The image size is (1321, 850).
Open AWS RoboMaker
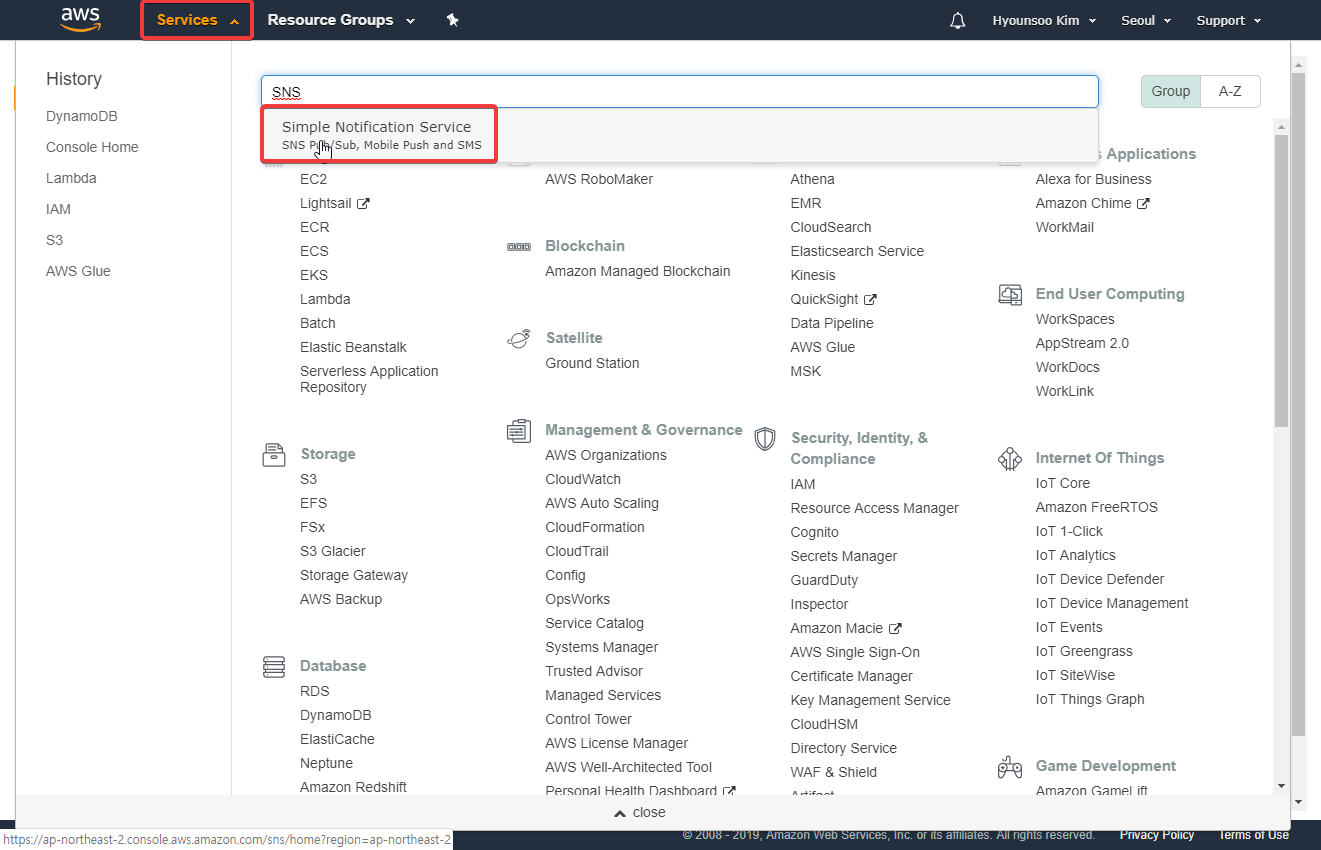599,179
